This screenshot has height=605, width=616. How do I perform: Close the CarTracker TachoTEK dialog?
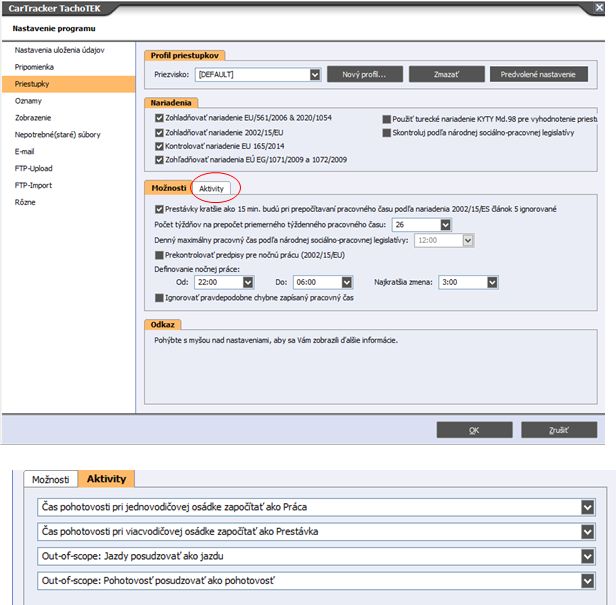(599, 7)
